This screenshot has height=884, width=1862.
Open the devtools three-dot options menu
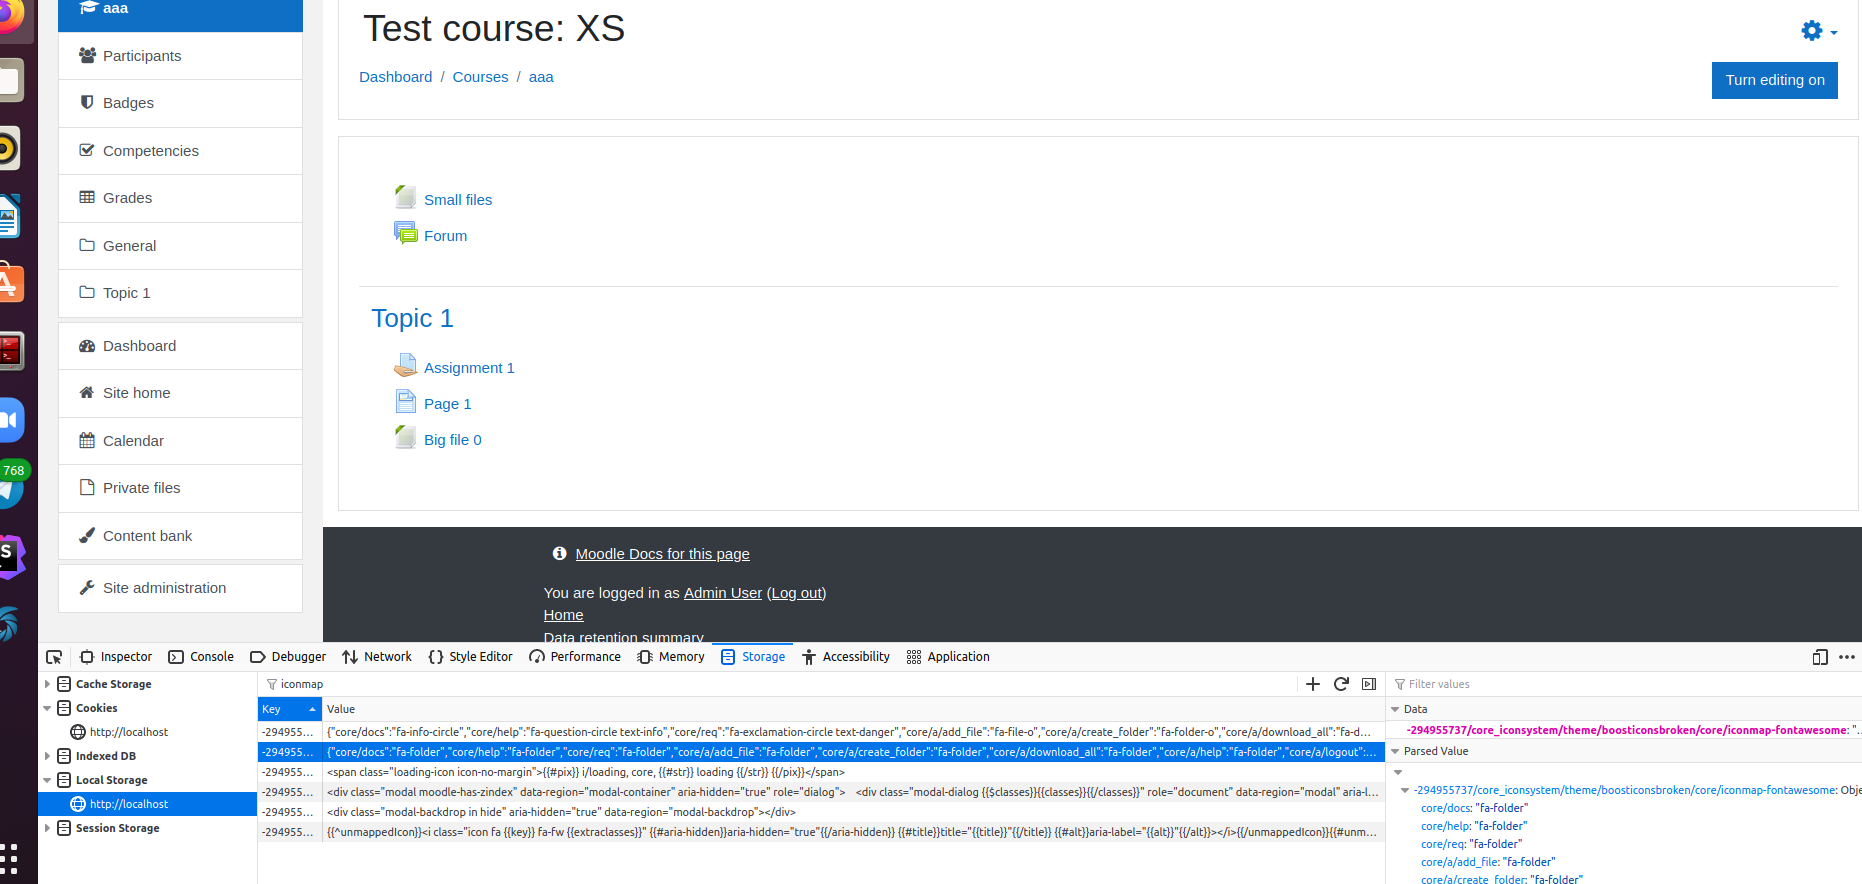(x=1847, y=657)
